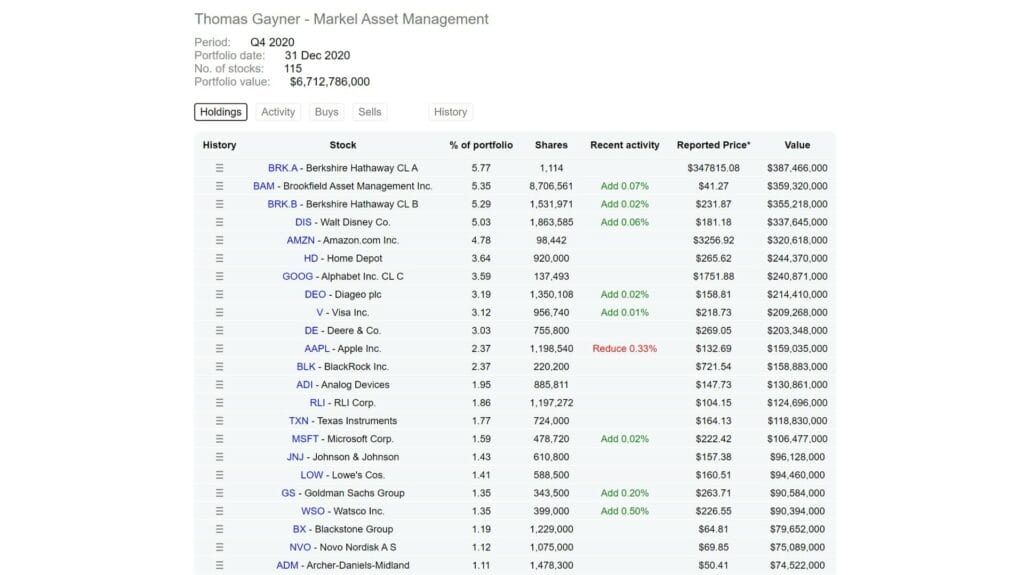Open history icon for BRK.B row
This screenshot has width=1024, height=575.
click(x=219, y=204)
